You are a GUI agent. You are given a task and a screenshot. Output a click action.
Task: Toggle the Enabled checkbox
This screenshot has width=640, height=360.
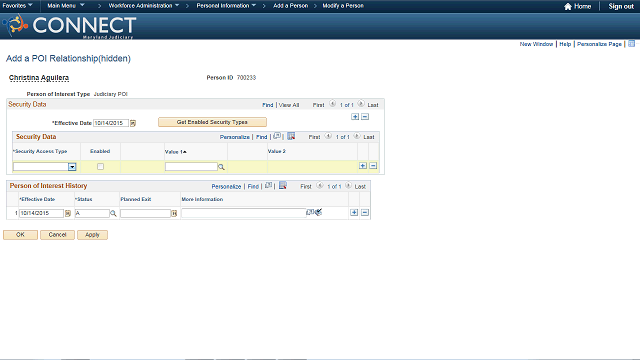pyautogui.click(x=100, y=167)
